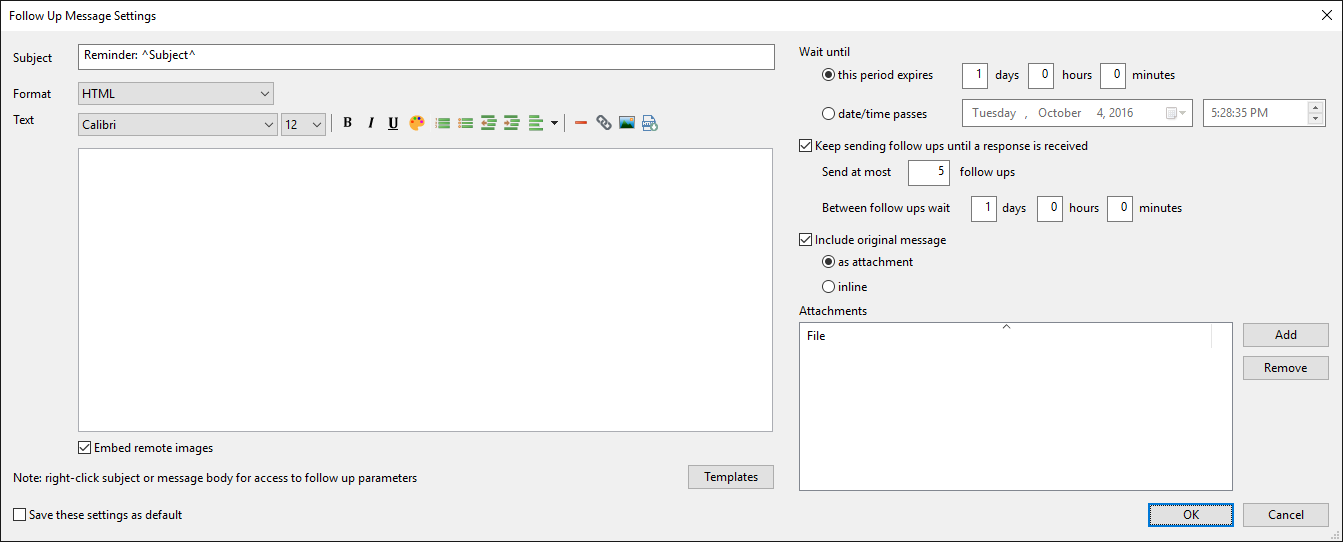Click Between follow ups days field
Screen dimensions: 1343x542
pos(984,208)
